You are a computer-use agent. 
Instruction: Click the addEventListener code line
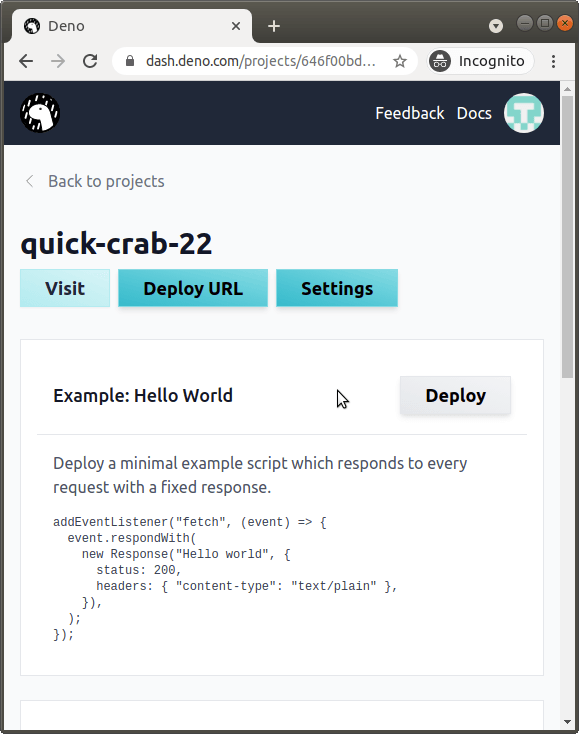(x=190, y=522)
